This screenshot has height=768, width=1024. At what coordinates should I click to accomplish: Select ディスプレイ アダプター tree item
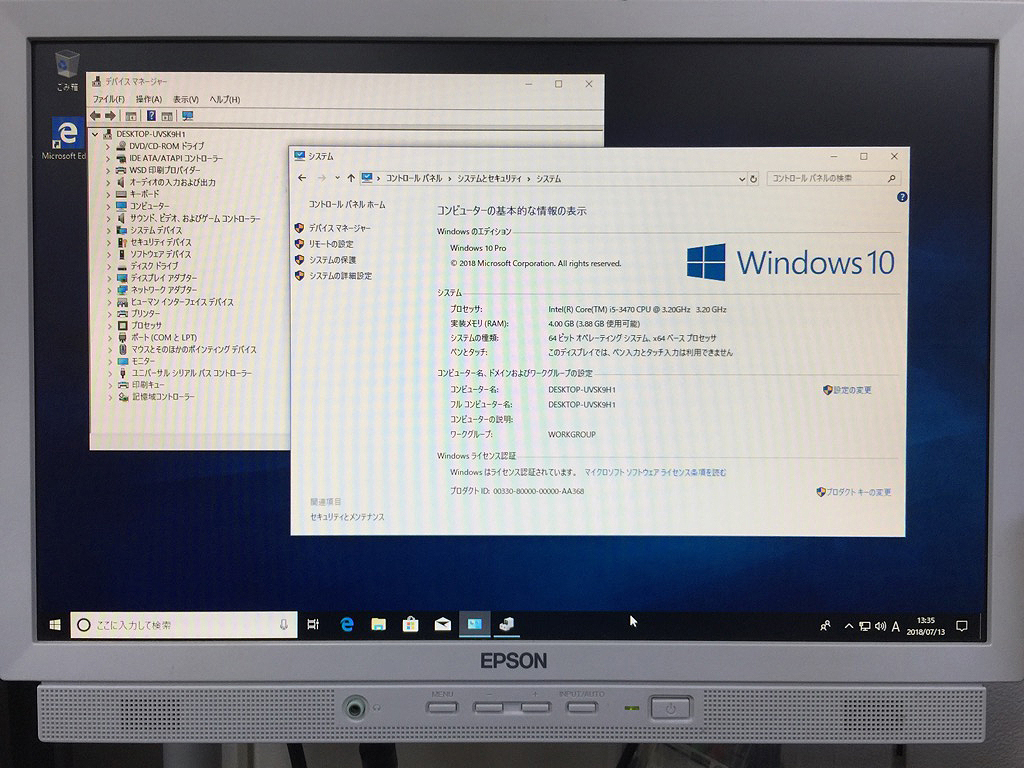pyautogui.click(x=163, y=278)
